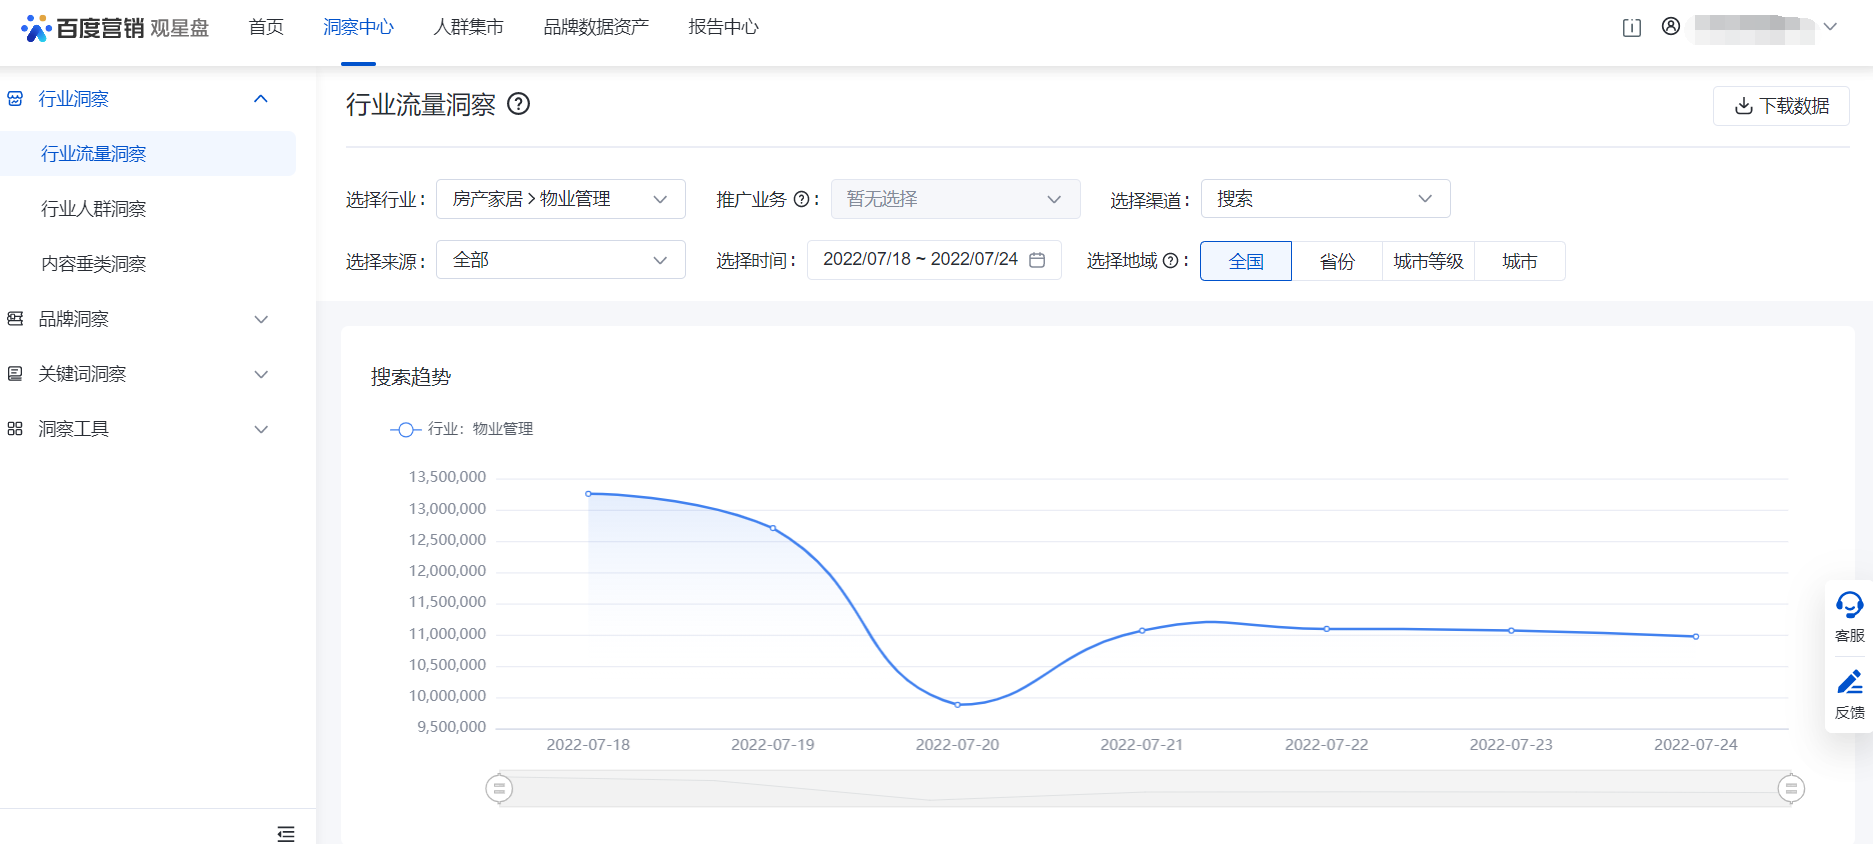Open help icon beside 行业流量洞察 title

point(518,104)
